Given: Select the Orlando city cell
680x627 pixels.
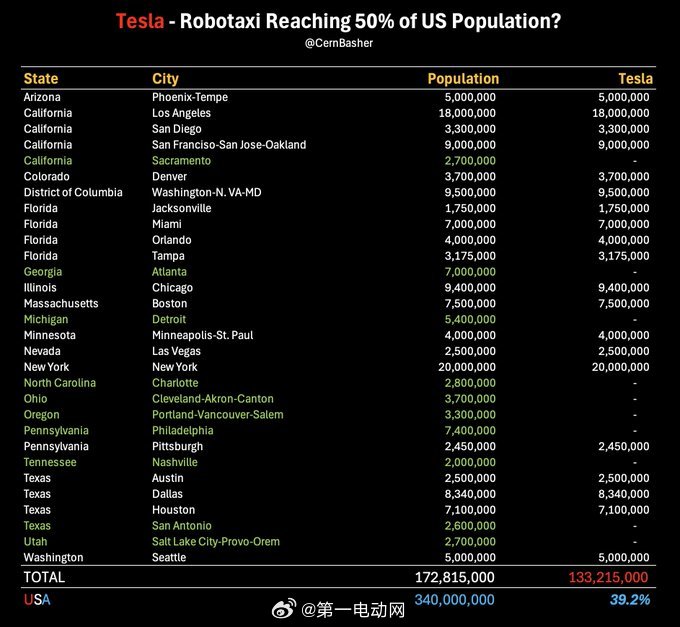Looking at the screenshot, I should [172, 240].
